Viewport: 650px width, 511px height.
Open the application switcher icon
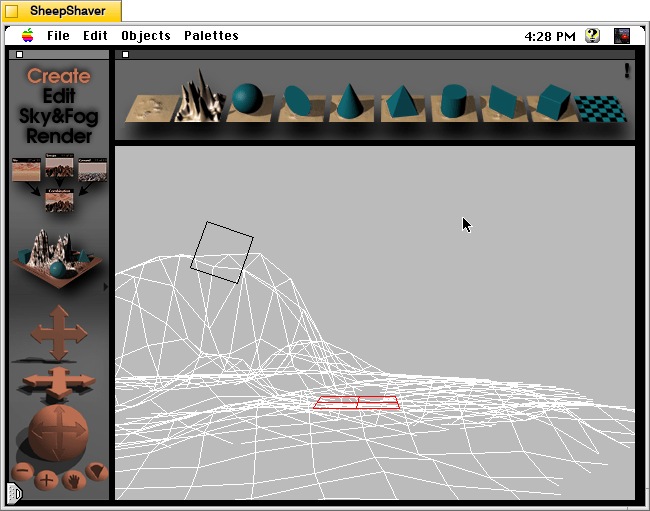tap(622, 36)
